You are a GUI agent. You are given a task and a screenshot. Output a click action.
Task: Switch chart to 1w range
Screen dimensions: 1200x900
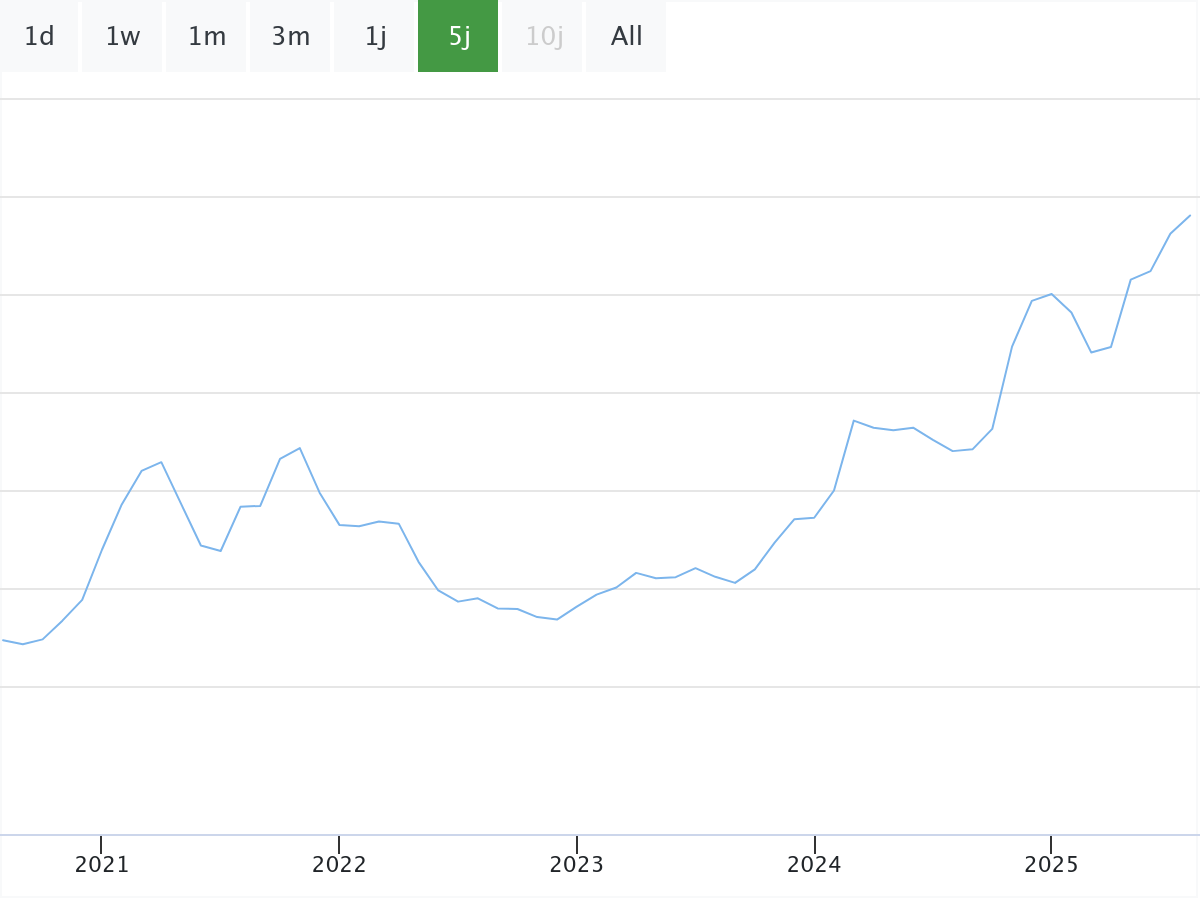tap(123, 37)
